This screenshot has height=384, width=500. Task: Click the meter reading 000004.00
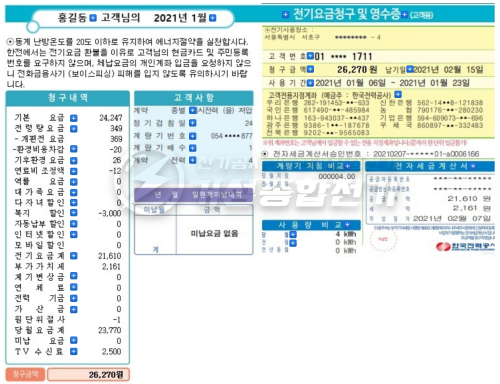[337, 176]
